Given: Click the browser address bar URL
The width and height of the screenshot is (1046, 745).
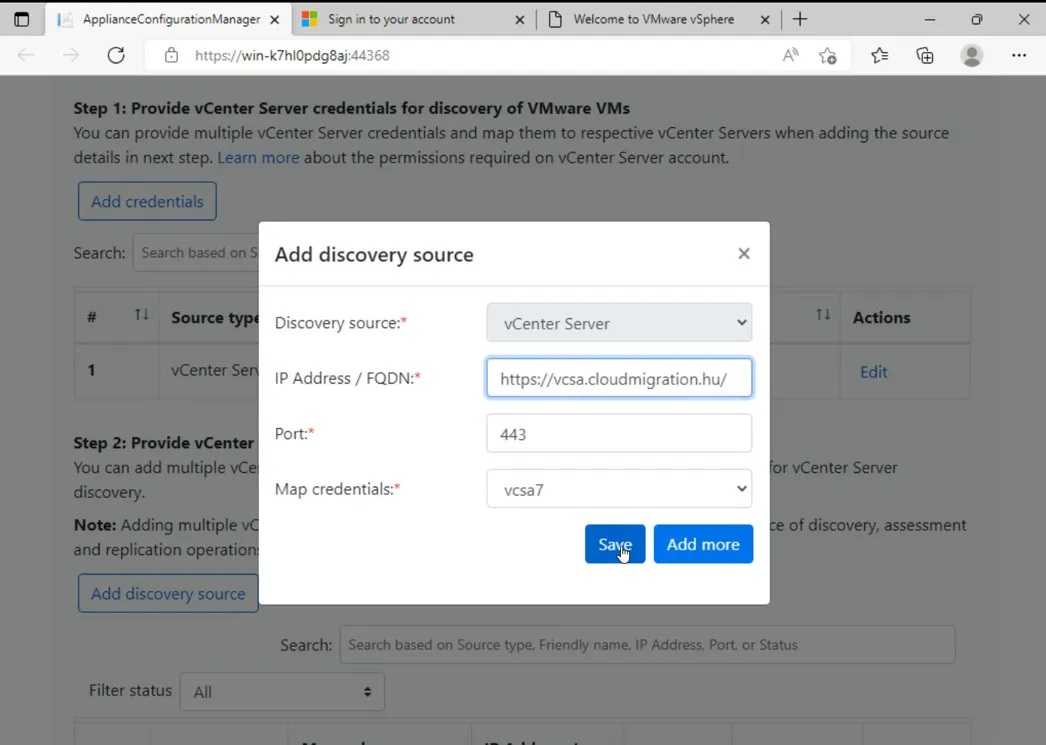Looking at the screenshot, I should click(x=292, y=55).
